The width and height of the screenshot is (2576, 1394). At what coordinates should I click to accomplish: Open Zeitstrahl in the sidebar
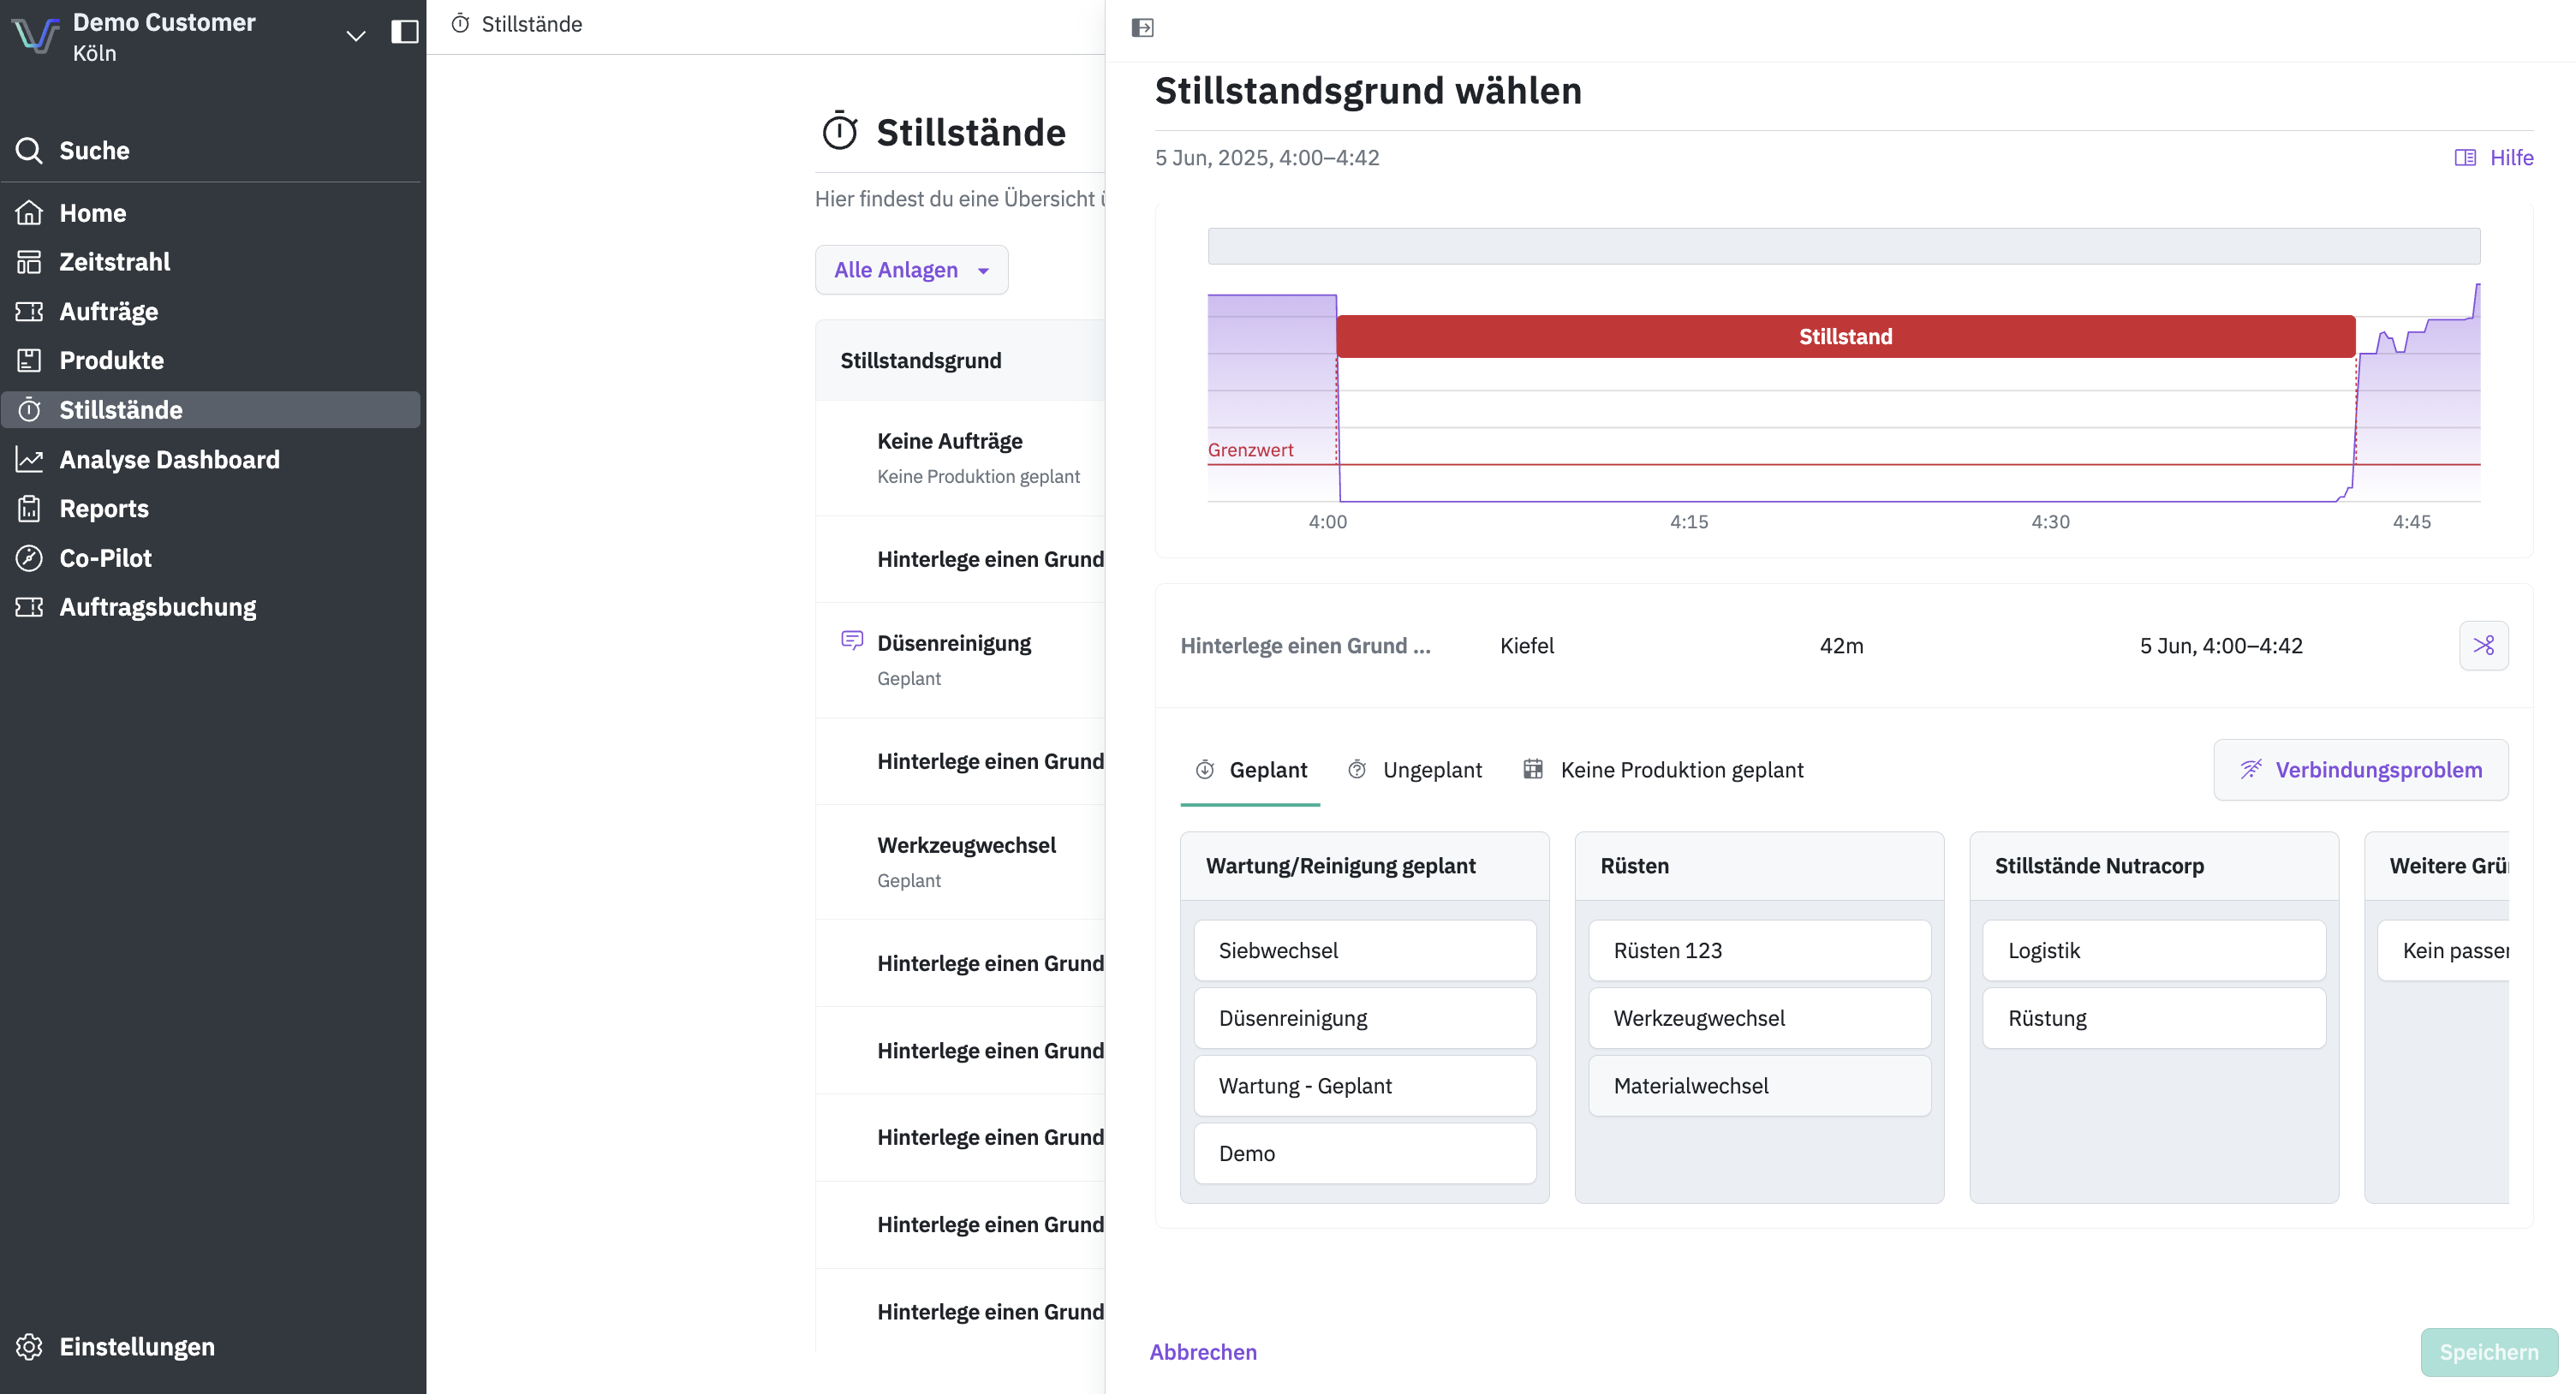tap(114, 262)
